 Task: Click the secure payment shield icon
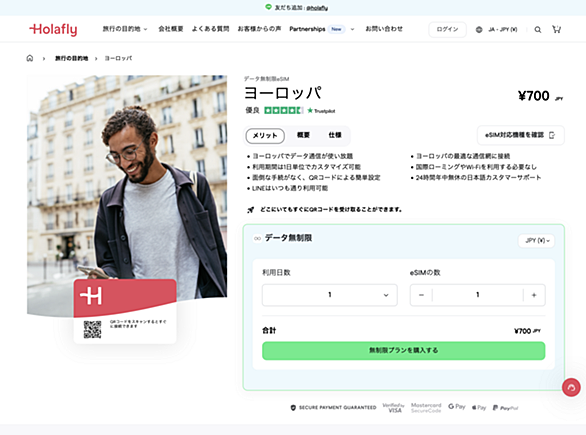pyautogui.click(x=293, y=407)
